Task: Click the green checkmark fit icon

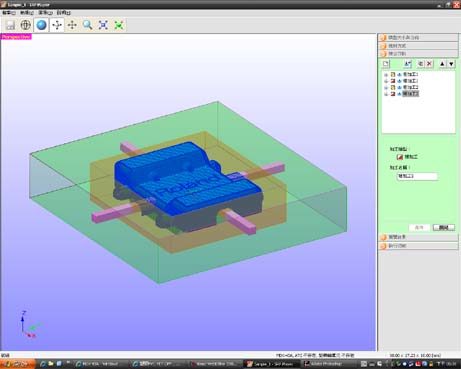Action: (x=119, y=25)
